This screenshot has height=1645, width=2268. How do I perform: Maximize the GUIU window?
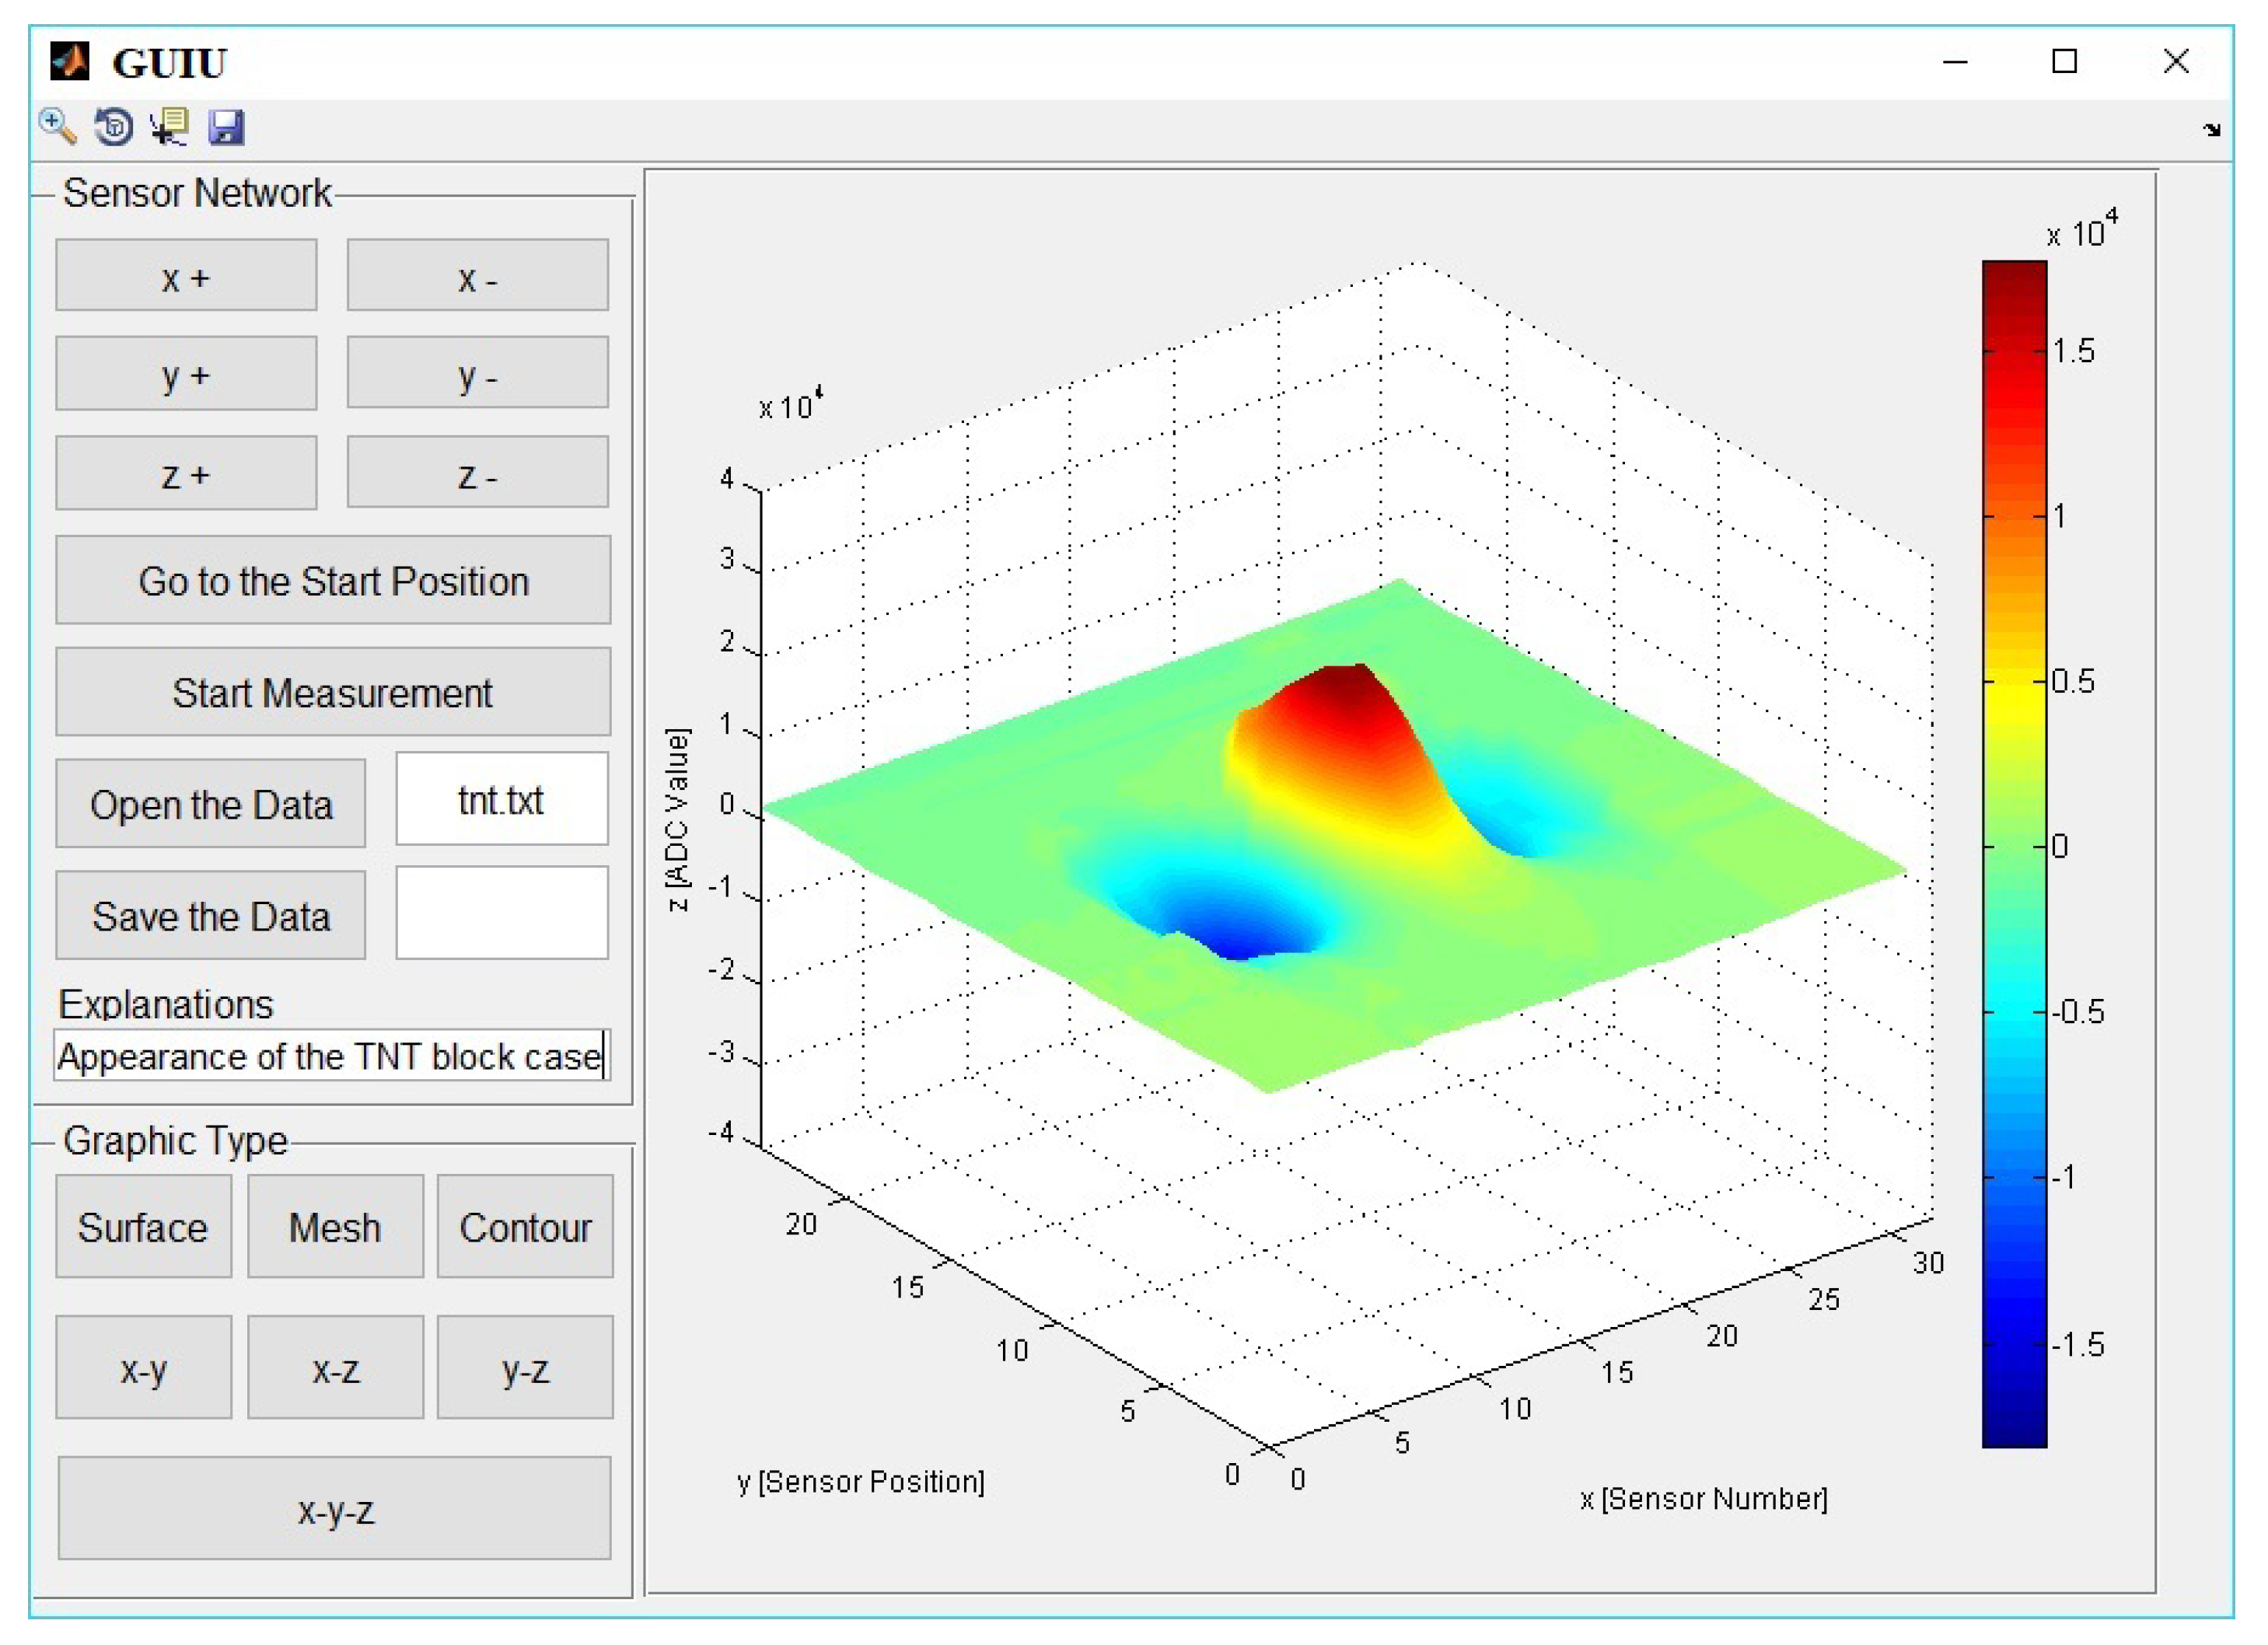point(2064,61)
